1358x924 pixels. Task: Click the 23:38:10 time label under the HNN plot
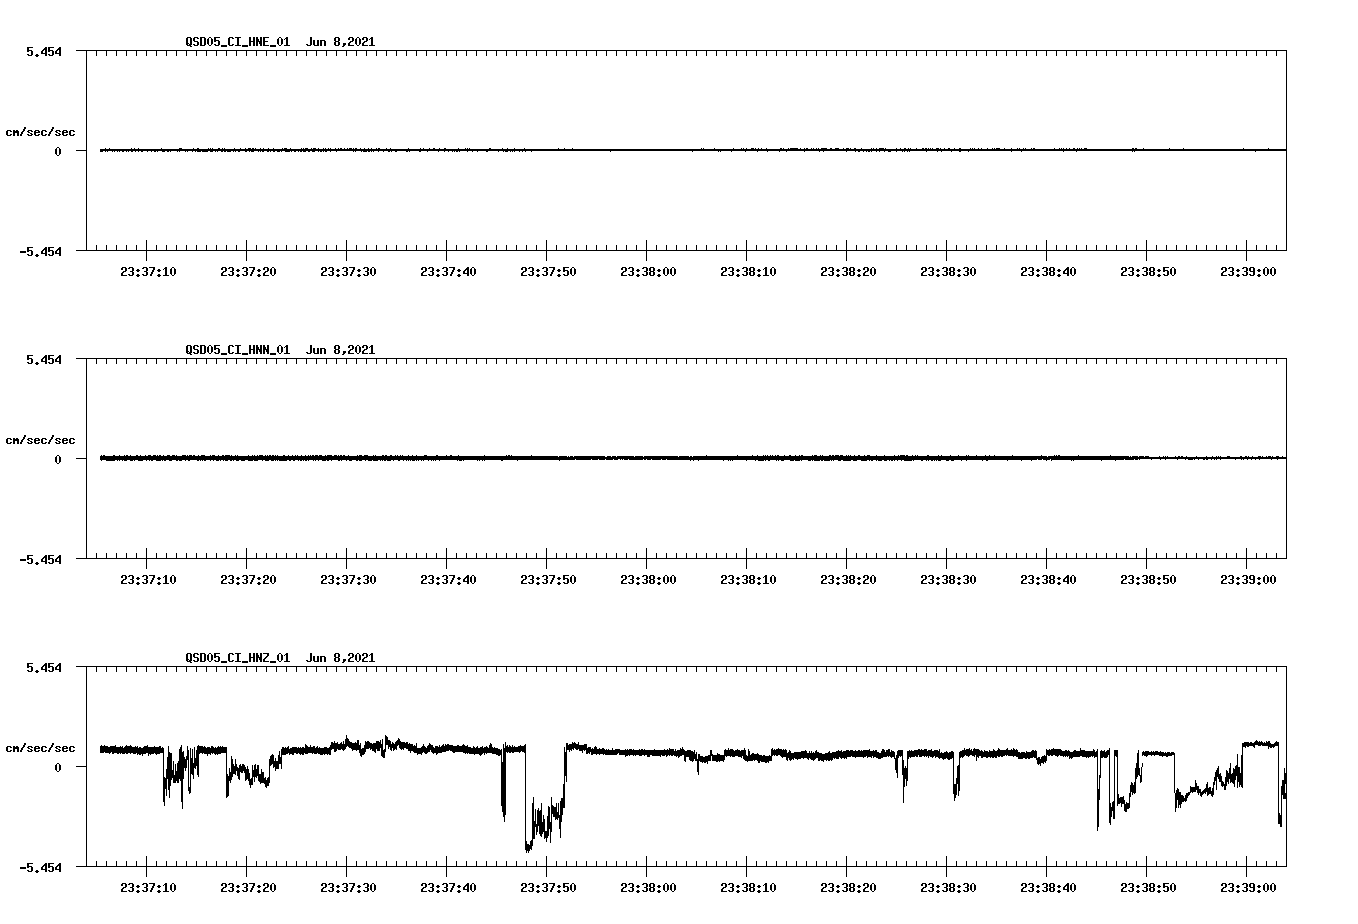pos(748,579)
